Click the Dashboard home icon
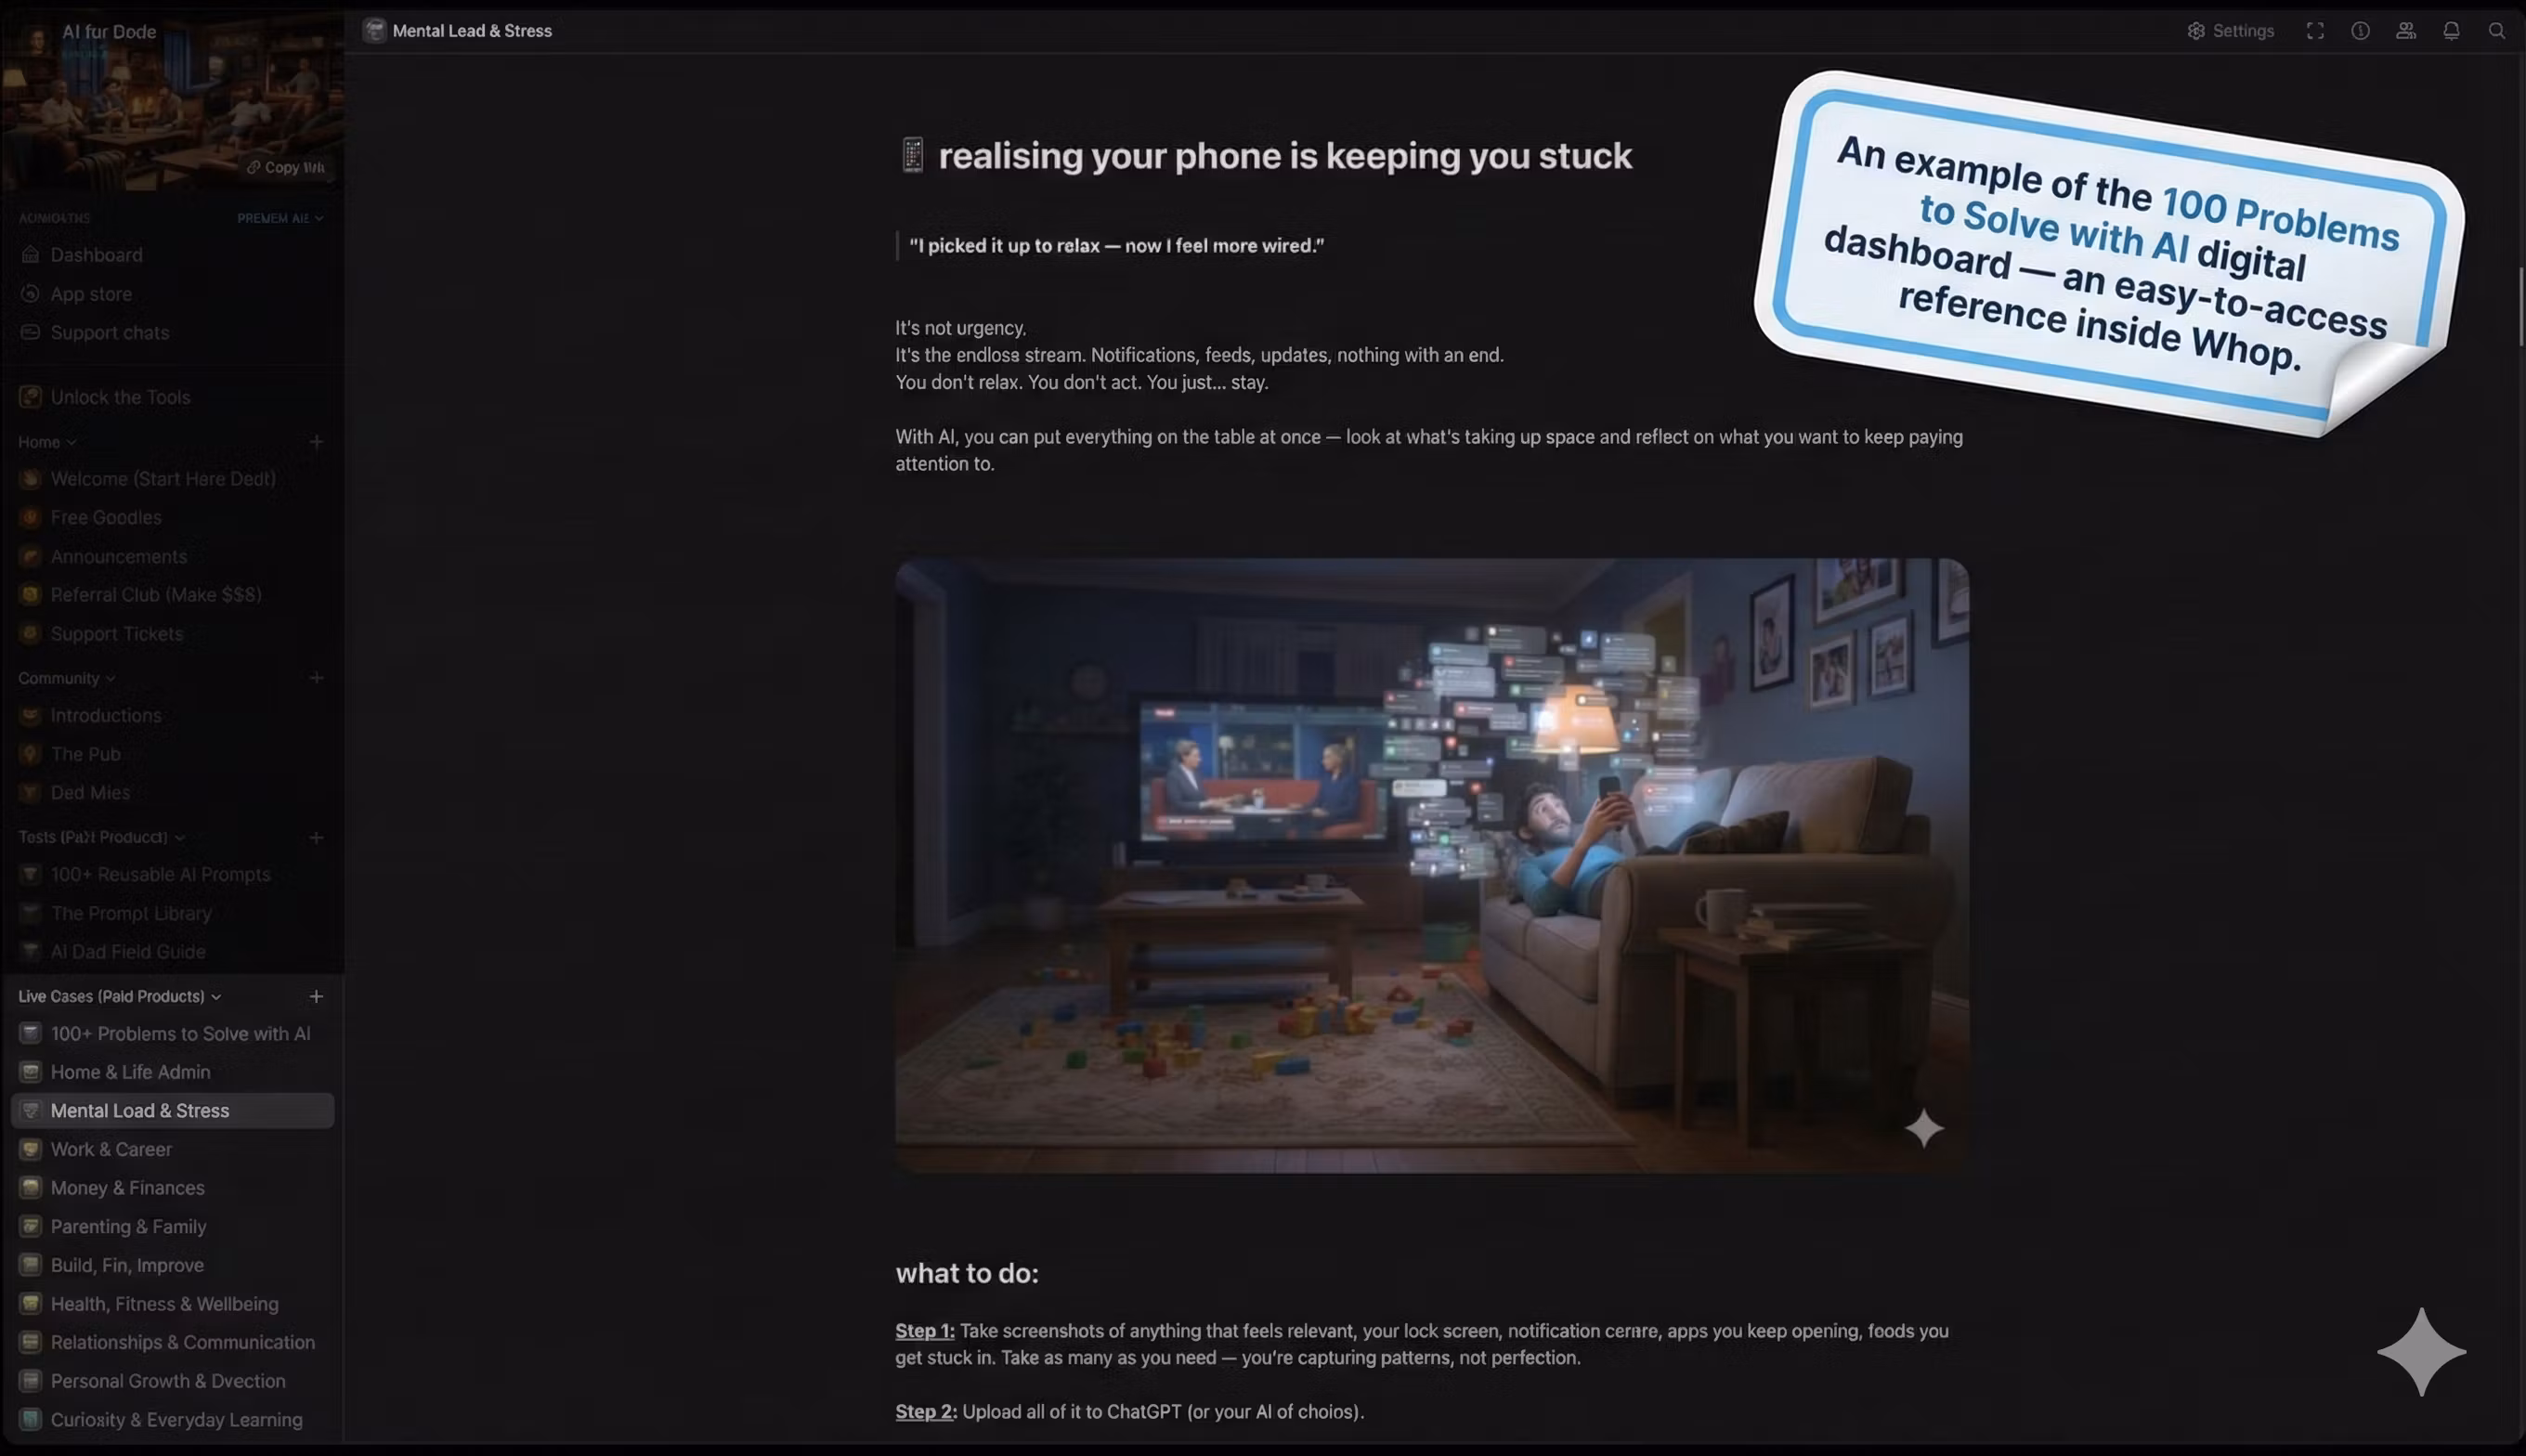This screenshot has height=1456, width=2526. (31, 255)
